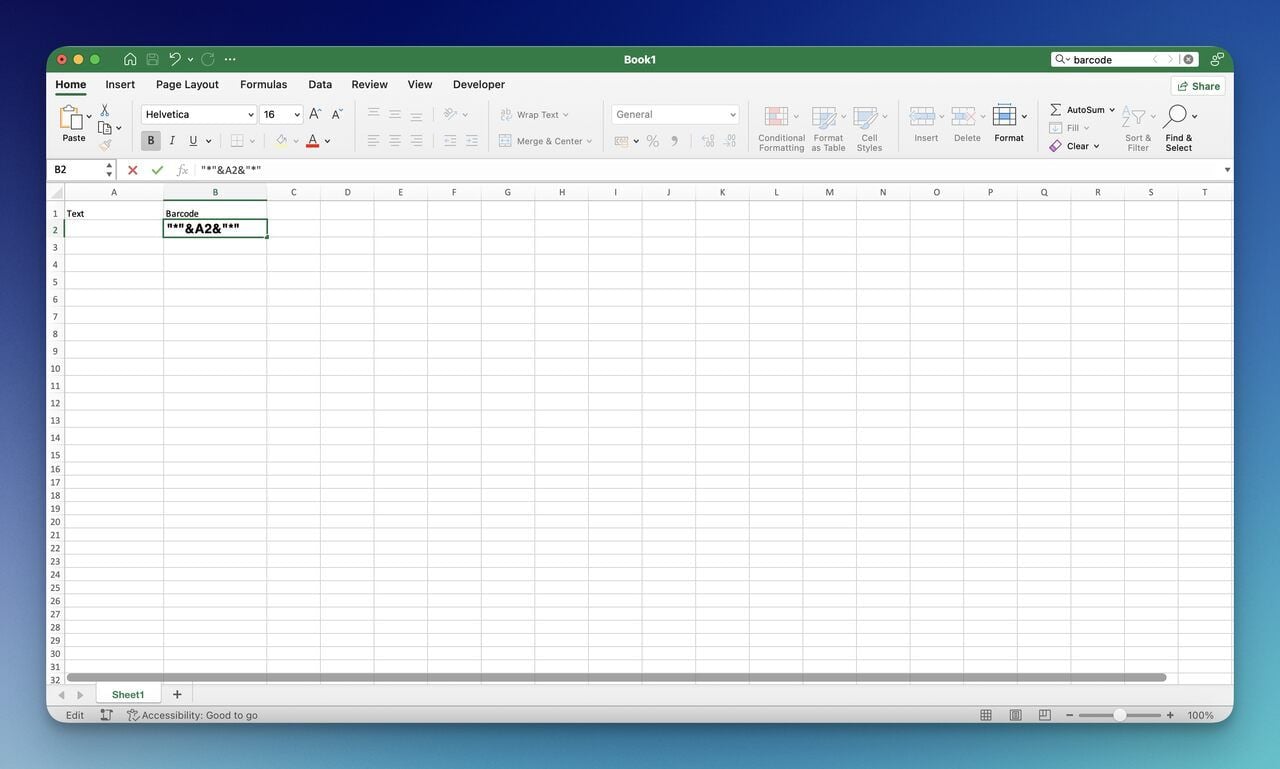Image resolution: width=1280 pixels, height=769 pixels.
Task: Expand the Merge & Center dropdown
Action: tap(589, 141)
